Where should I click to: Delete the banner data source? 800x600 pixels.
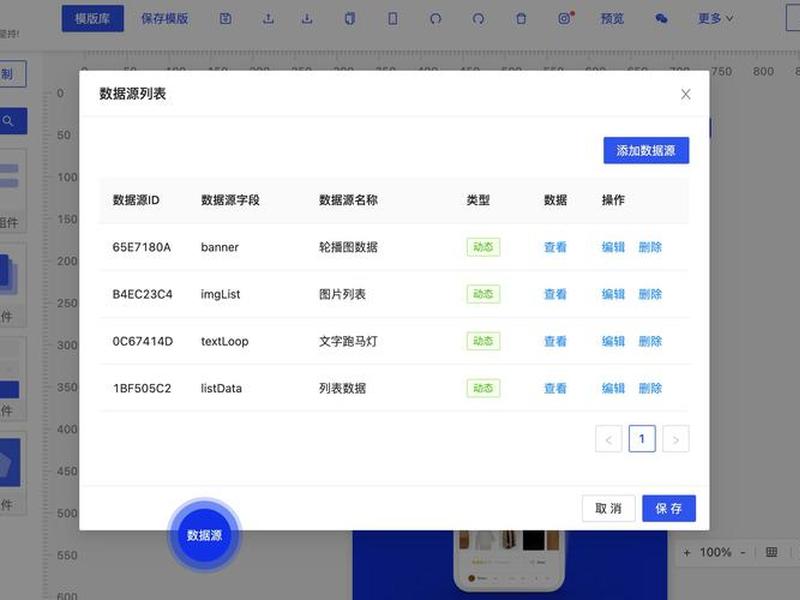click(x=650, y=247)
